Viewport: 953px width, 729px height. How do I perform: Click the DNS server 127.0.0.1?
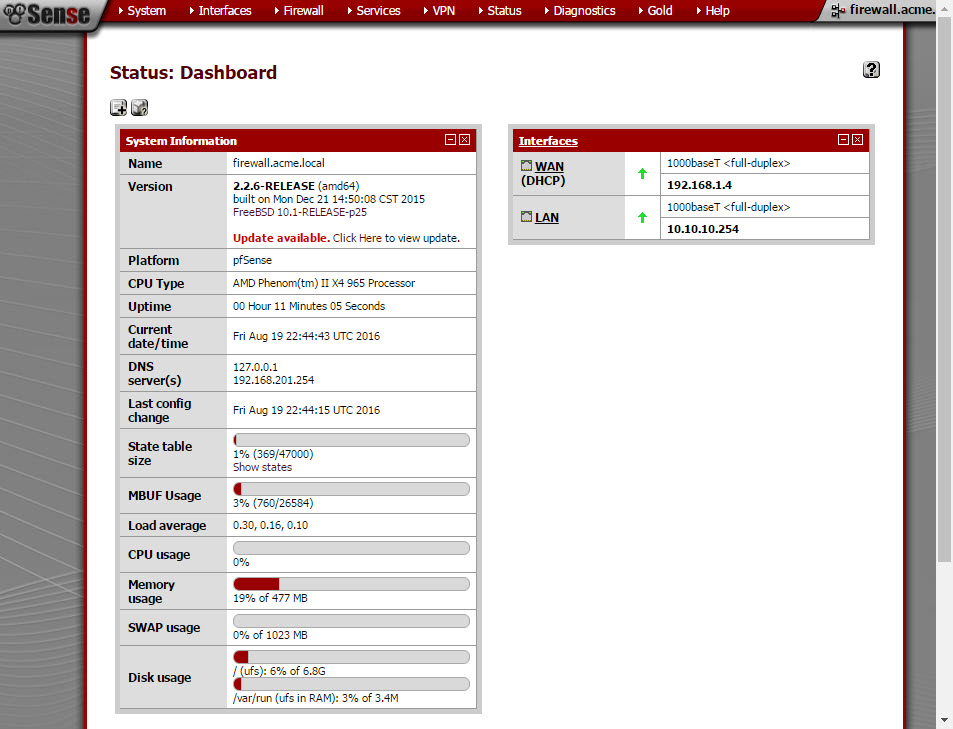click(255, 367)
